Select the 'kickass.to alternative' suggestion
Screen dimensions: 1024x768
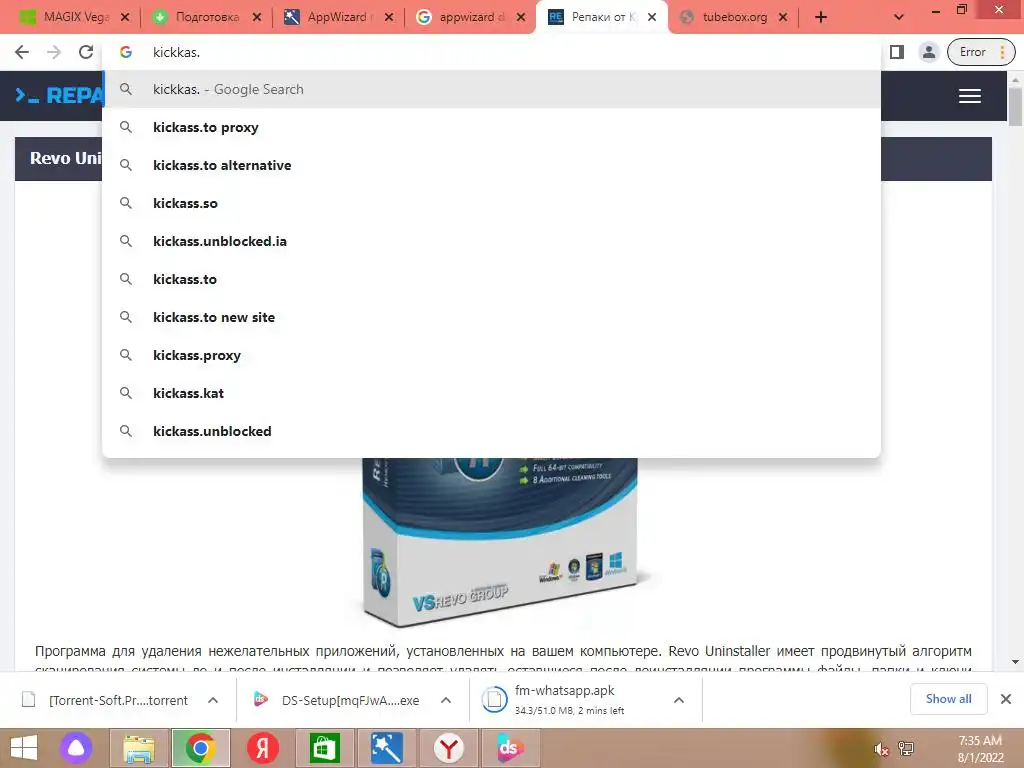[x=491, y=165]
